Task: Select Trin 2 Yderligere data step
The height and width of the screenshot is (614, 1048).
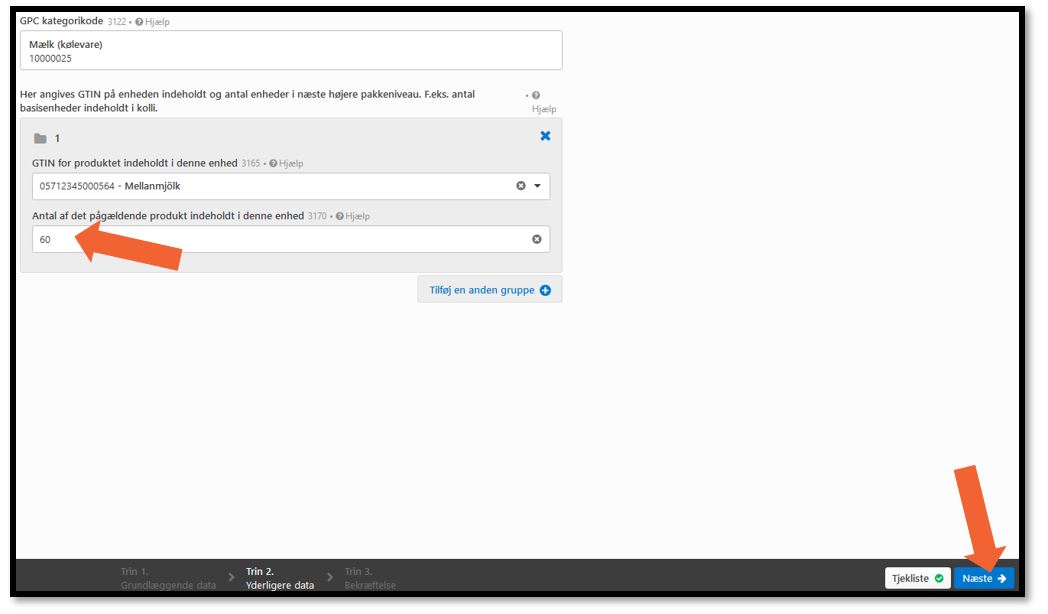Action: [x=279, y=578]
